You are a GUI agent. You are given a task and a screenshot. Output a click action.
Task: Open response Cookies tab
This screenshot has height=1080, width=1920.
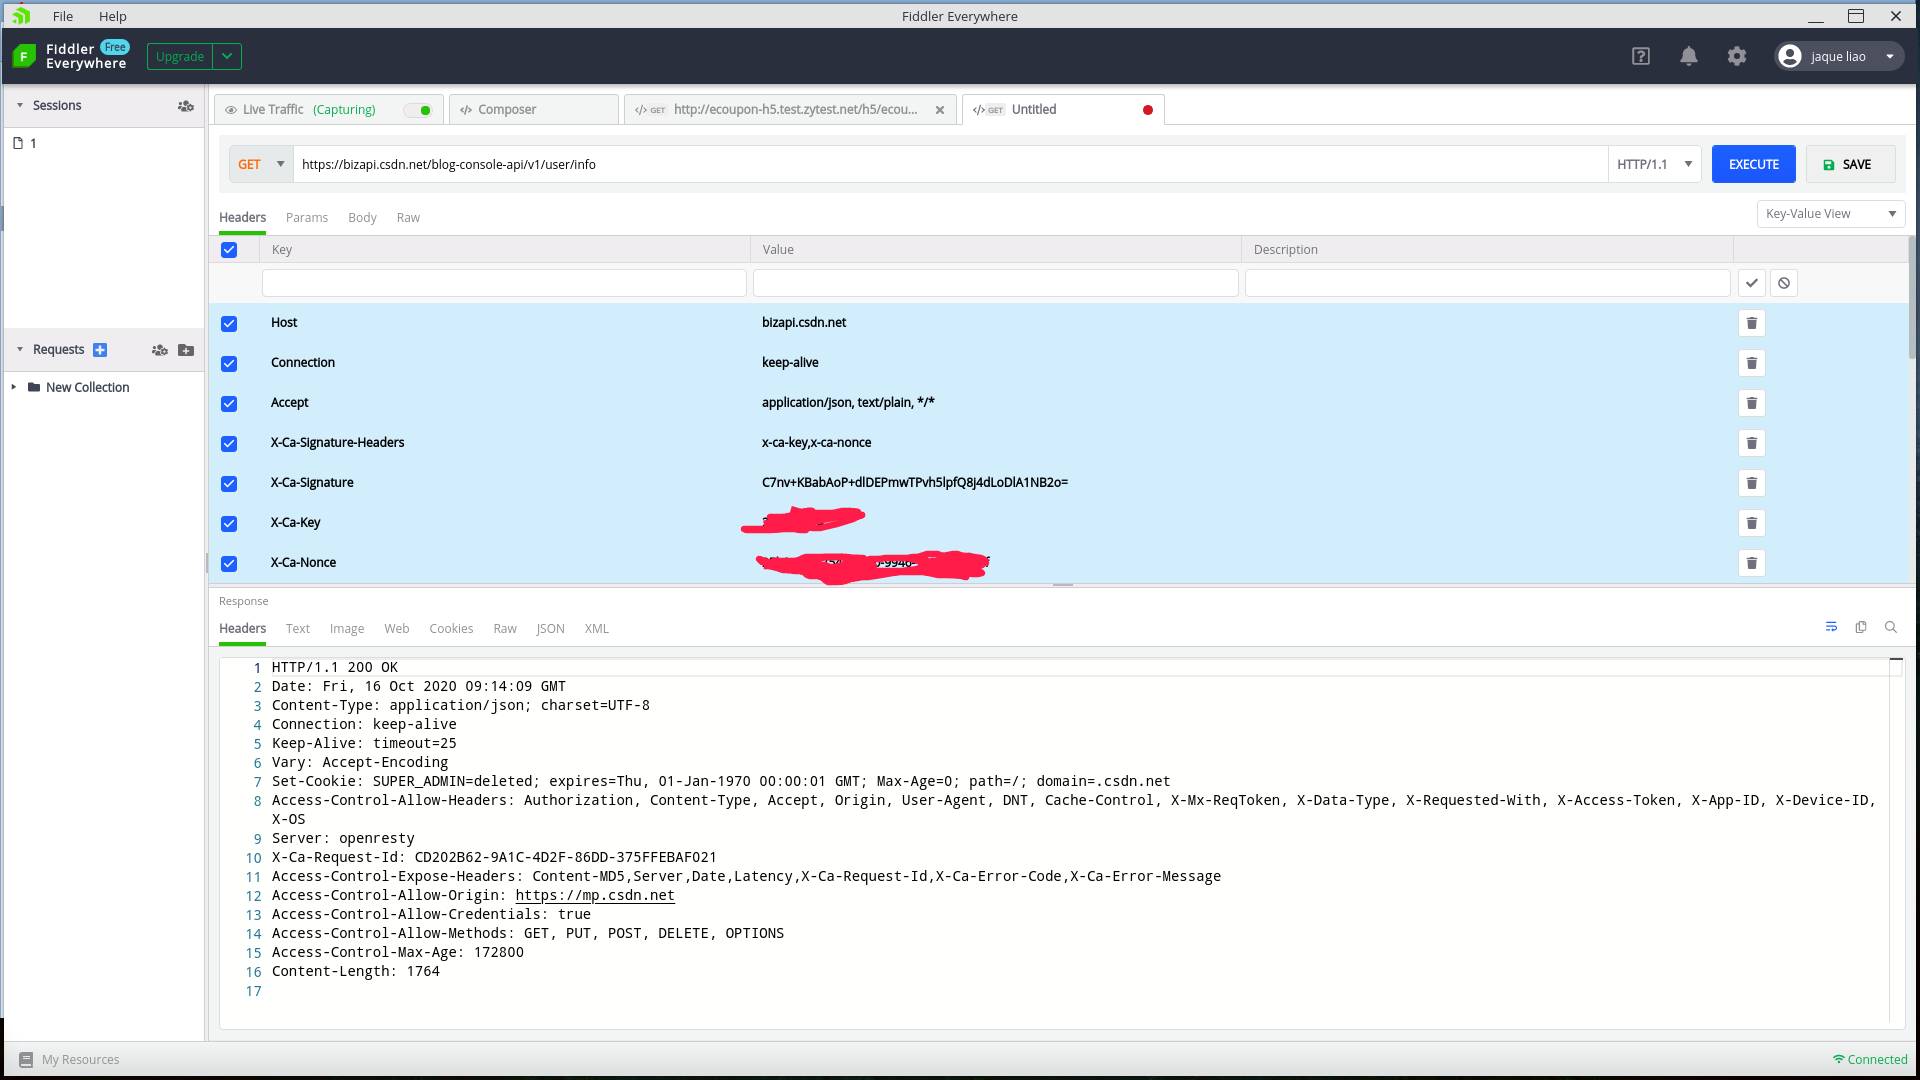(451, 629)
